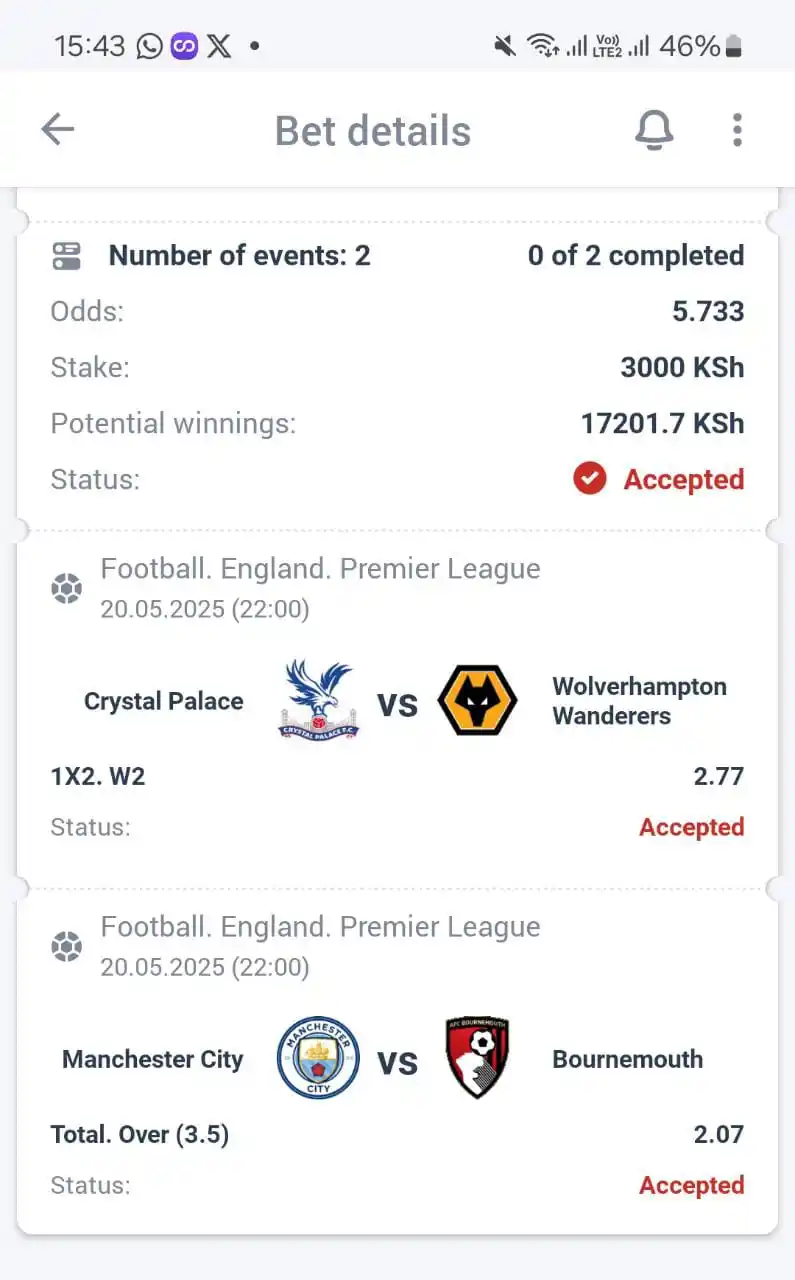Image resolution: width=795 pixels, height=1280 pixels.
Task: Tap the WhatsApp notification status icon
Action: tap(149, 46)
